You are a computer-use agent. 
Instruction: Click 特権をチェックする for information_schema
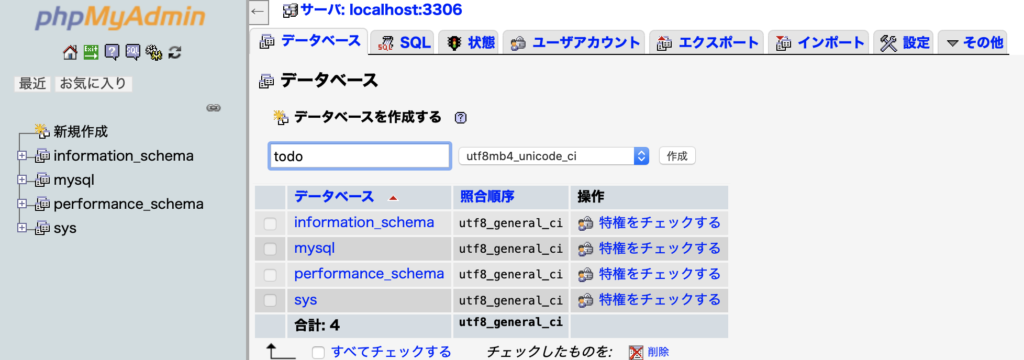point(660,223)
